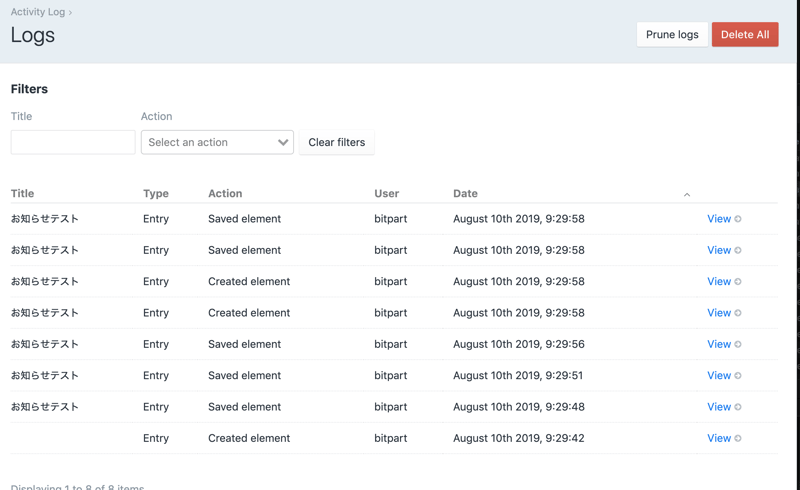Image resolution: width=800 pixels, height=490 pixels.
Task: Click the breadcrumb chevron after Activity Log
Action: coord(70,13)
